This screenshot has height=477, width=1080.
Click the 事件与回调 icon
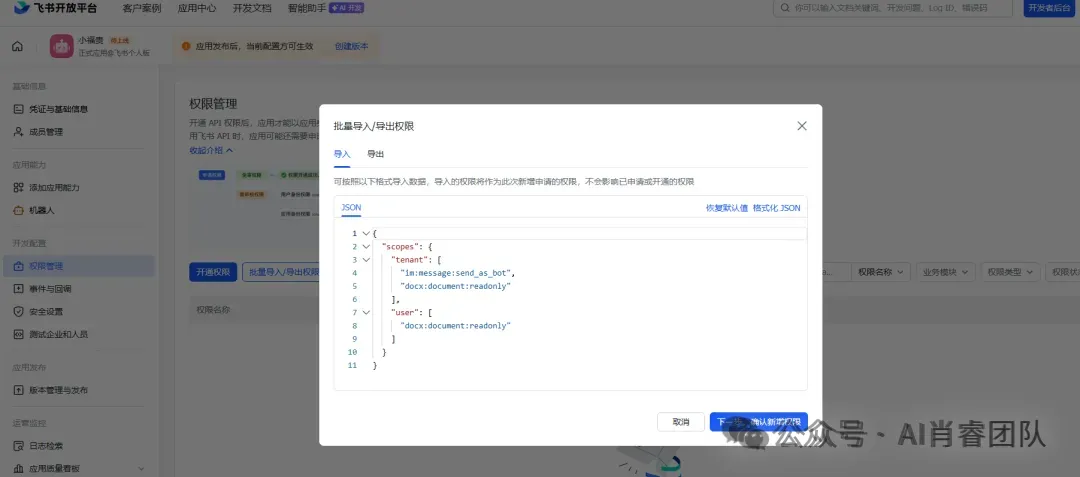pyautogui.click(x=19, y=288)
